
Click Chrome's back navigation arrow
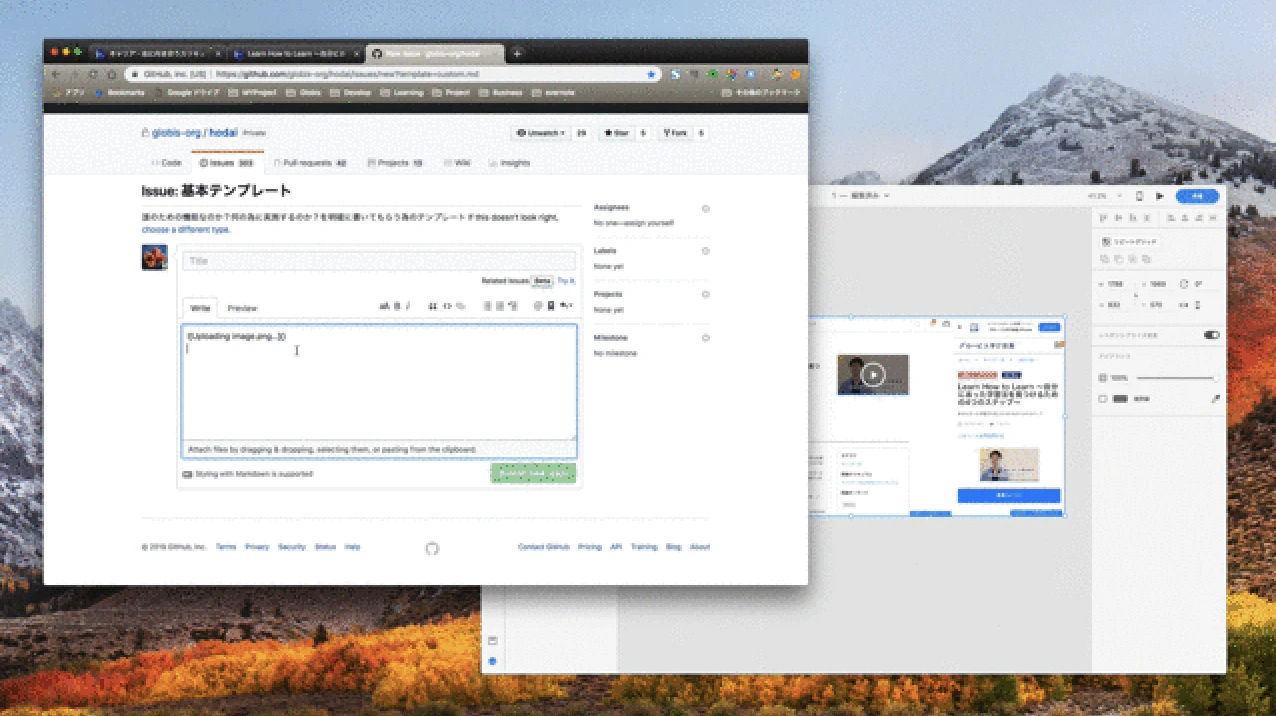(56, 74)
